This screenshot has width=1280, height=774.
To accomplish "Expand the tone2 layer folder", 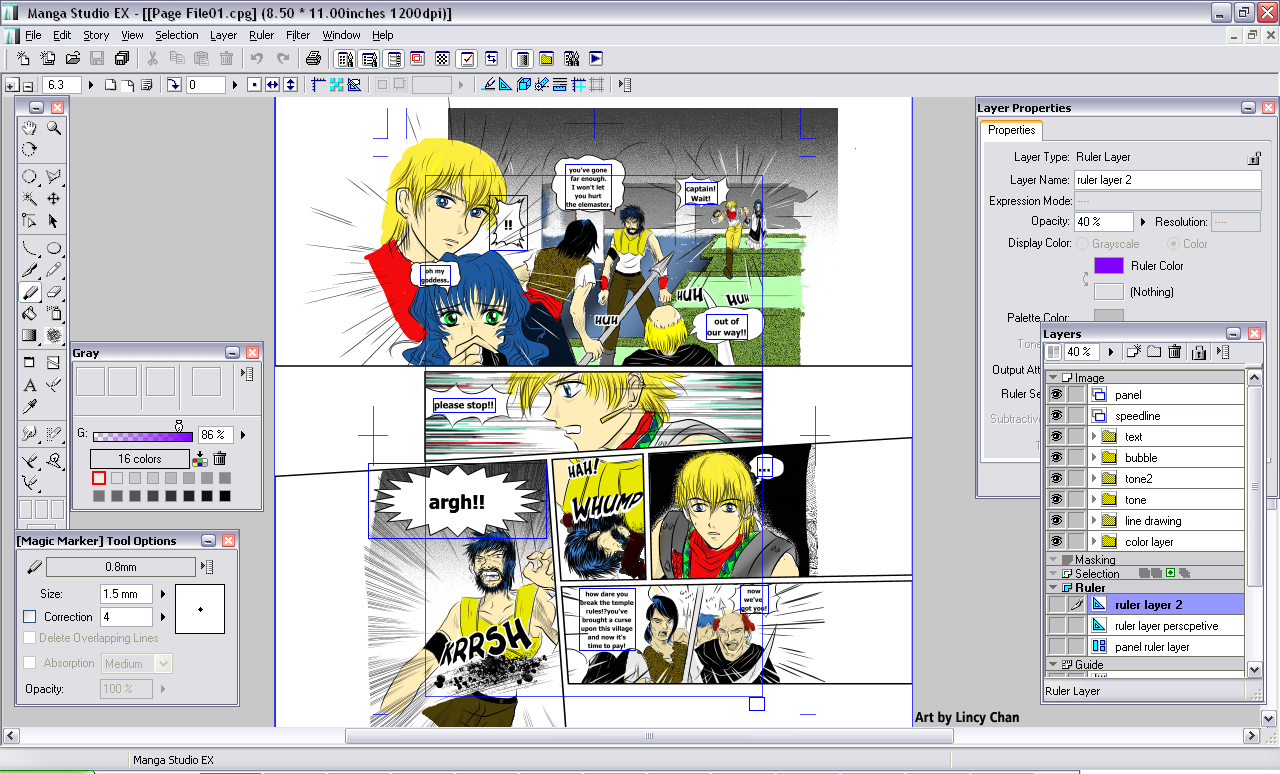I will (x=1094, y=478).
